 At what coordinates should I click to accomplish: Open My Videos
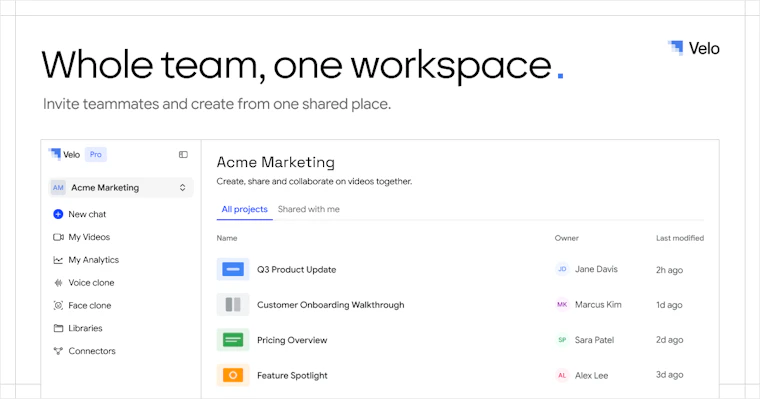[89, 237]
